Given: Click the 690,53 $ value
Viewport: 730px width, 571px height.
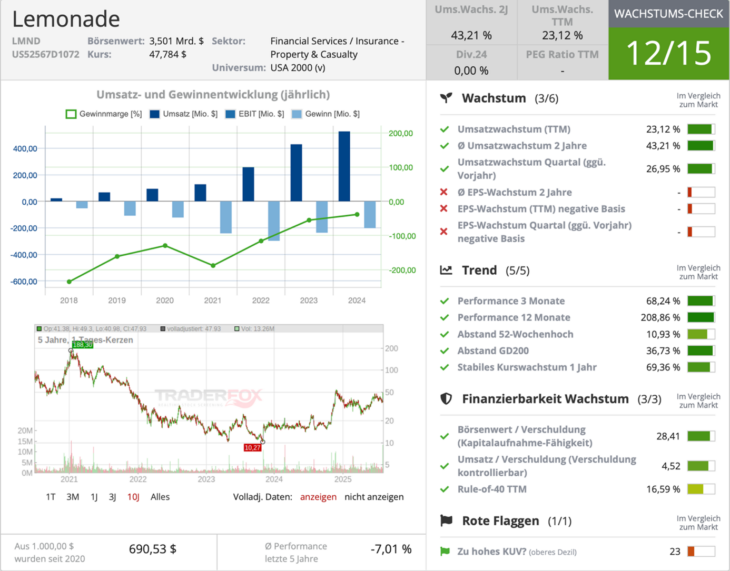Looking at the screenshot, I should 153,549.
